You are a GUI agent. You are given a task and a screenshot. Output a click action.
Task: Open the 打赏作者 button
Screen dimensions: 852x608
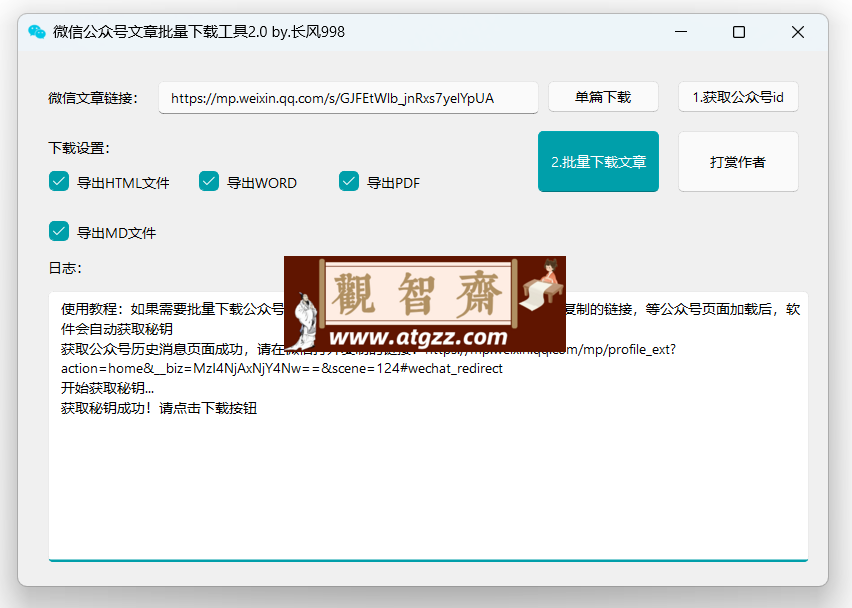738,161
